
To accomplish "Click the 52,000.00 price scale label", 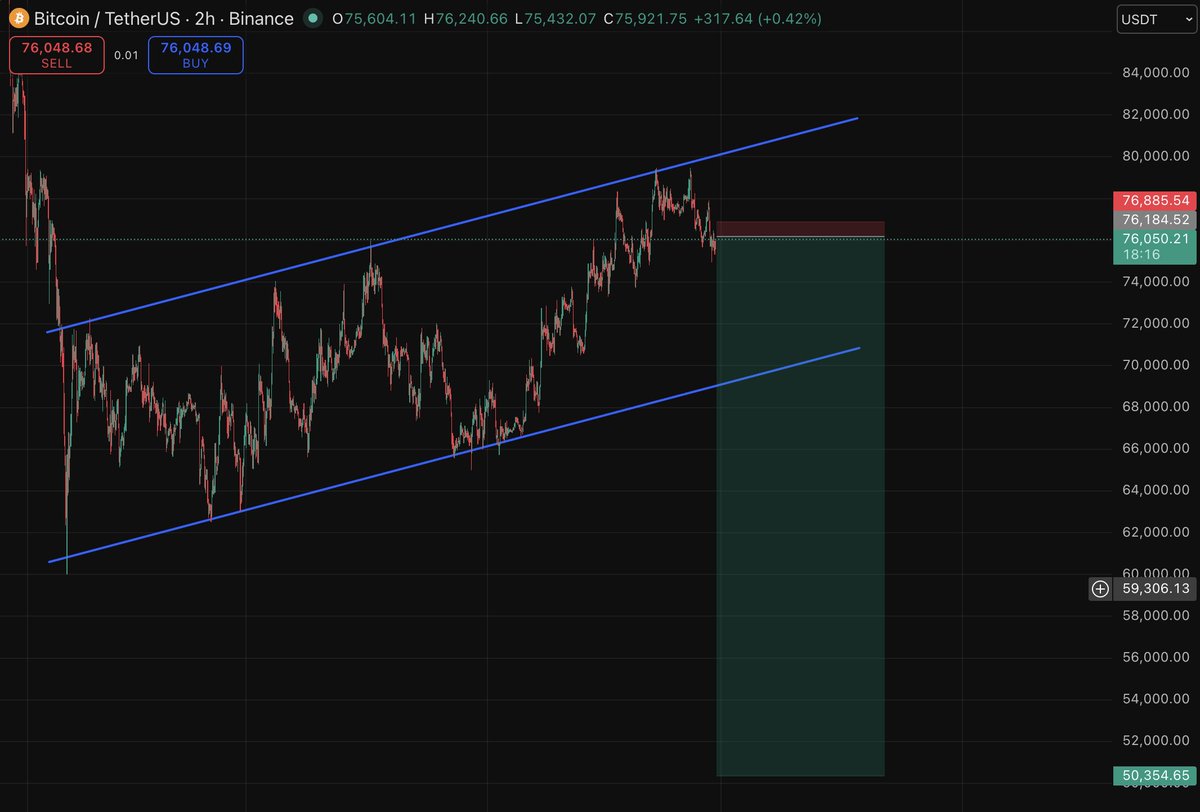I will tap(1154, 741).
